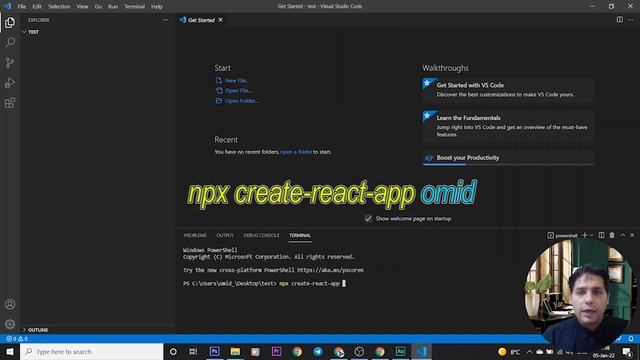Viewport: 640px width, 360px height.
Task: Click the Windows taskbar search box
Action: pyautogui.click(x=92, y=351)
